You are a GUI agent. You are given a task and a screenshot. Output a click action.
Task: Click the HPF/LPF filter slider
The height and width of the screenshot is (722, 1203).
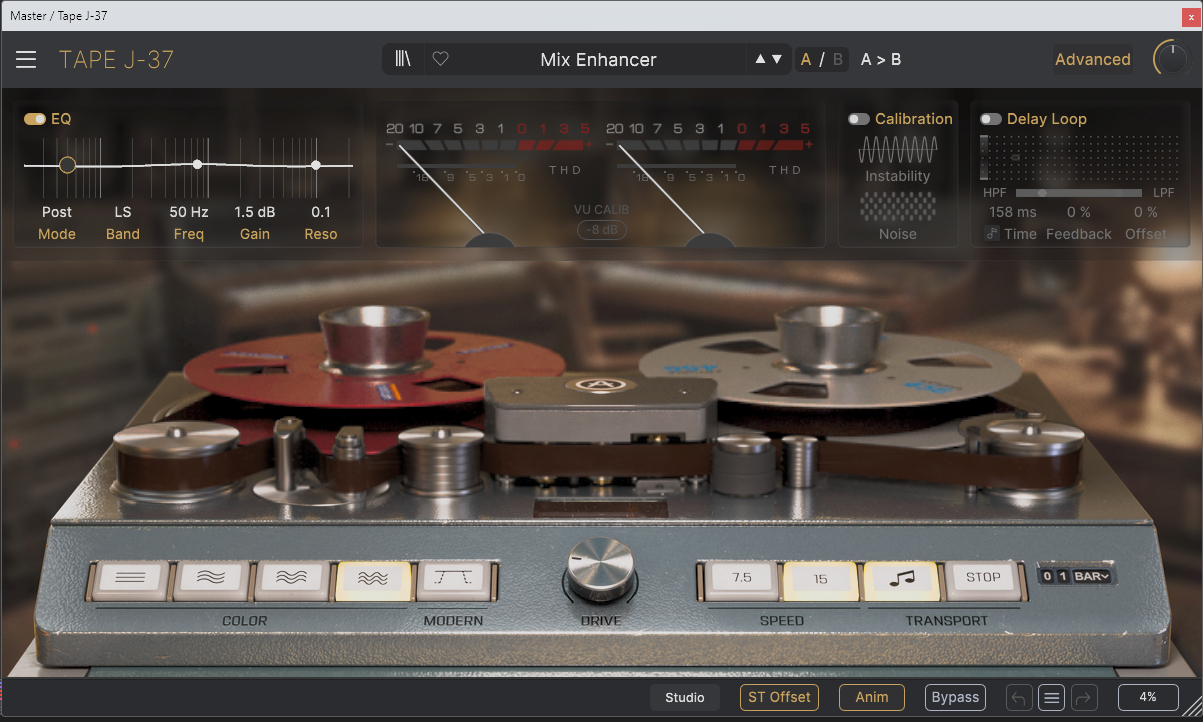pyautogui.click(x=1078, y=192)
